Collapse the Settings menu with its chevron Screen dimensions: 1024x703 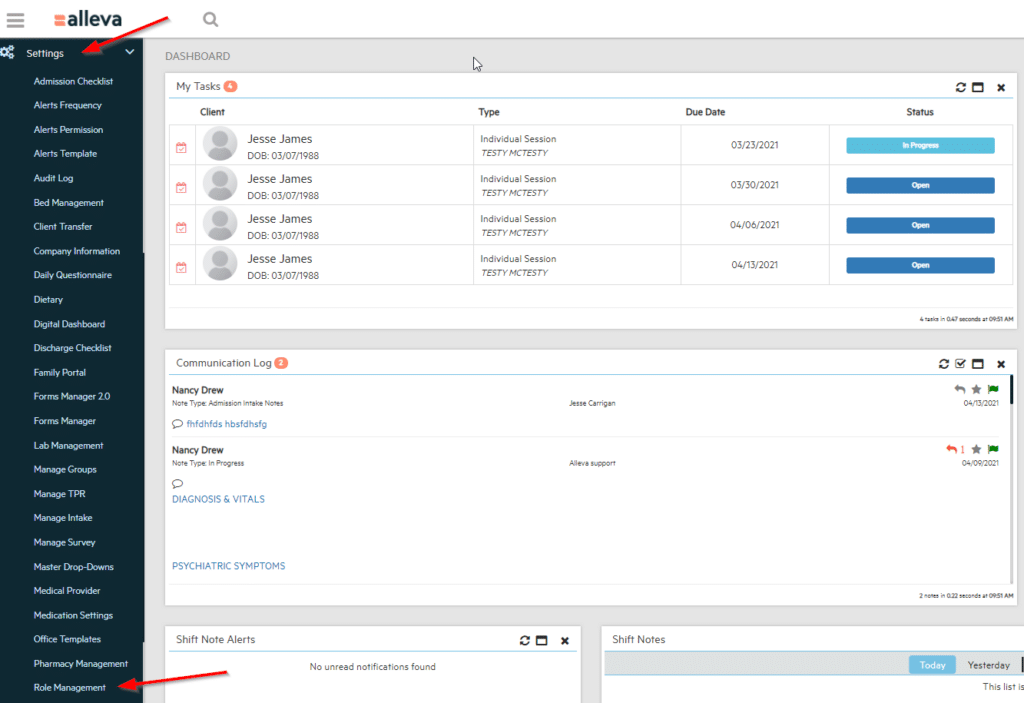coord(129,51)
